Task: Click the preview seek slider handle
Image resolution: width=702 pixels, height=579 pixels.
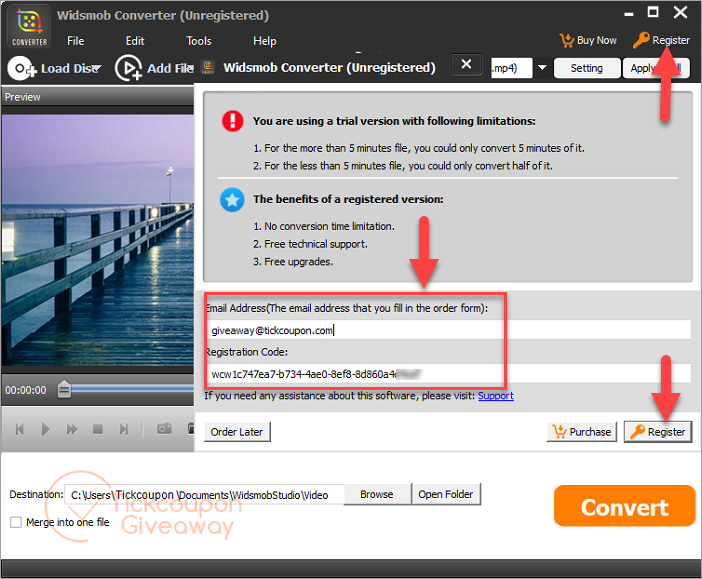Action: [x=64, y=389]
